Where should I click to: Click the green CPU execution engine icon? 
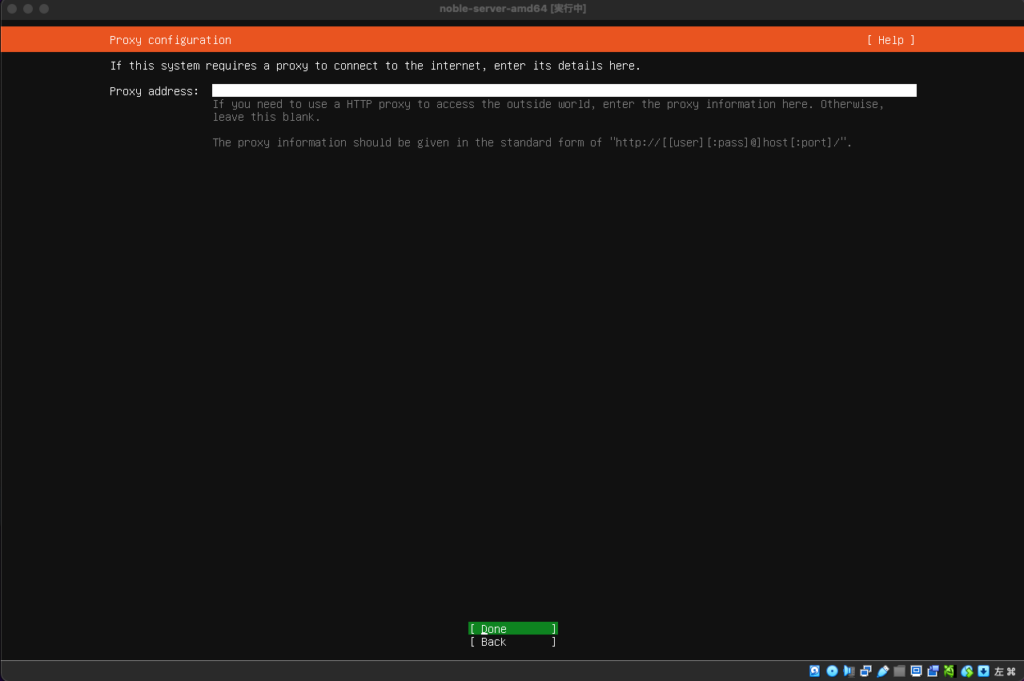click(x=950, y=671)
